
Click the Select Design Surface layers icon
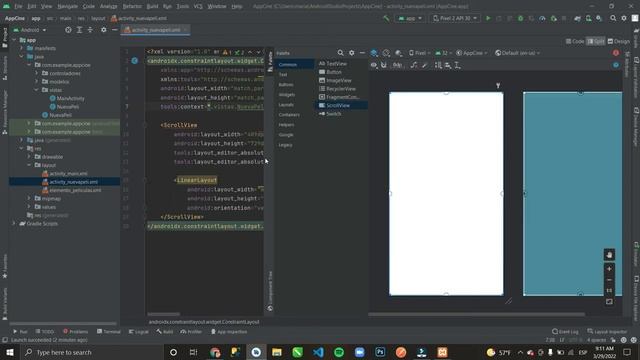pos(374,53)
